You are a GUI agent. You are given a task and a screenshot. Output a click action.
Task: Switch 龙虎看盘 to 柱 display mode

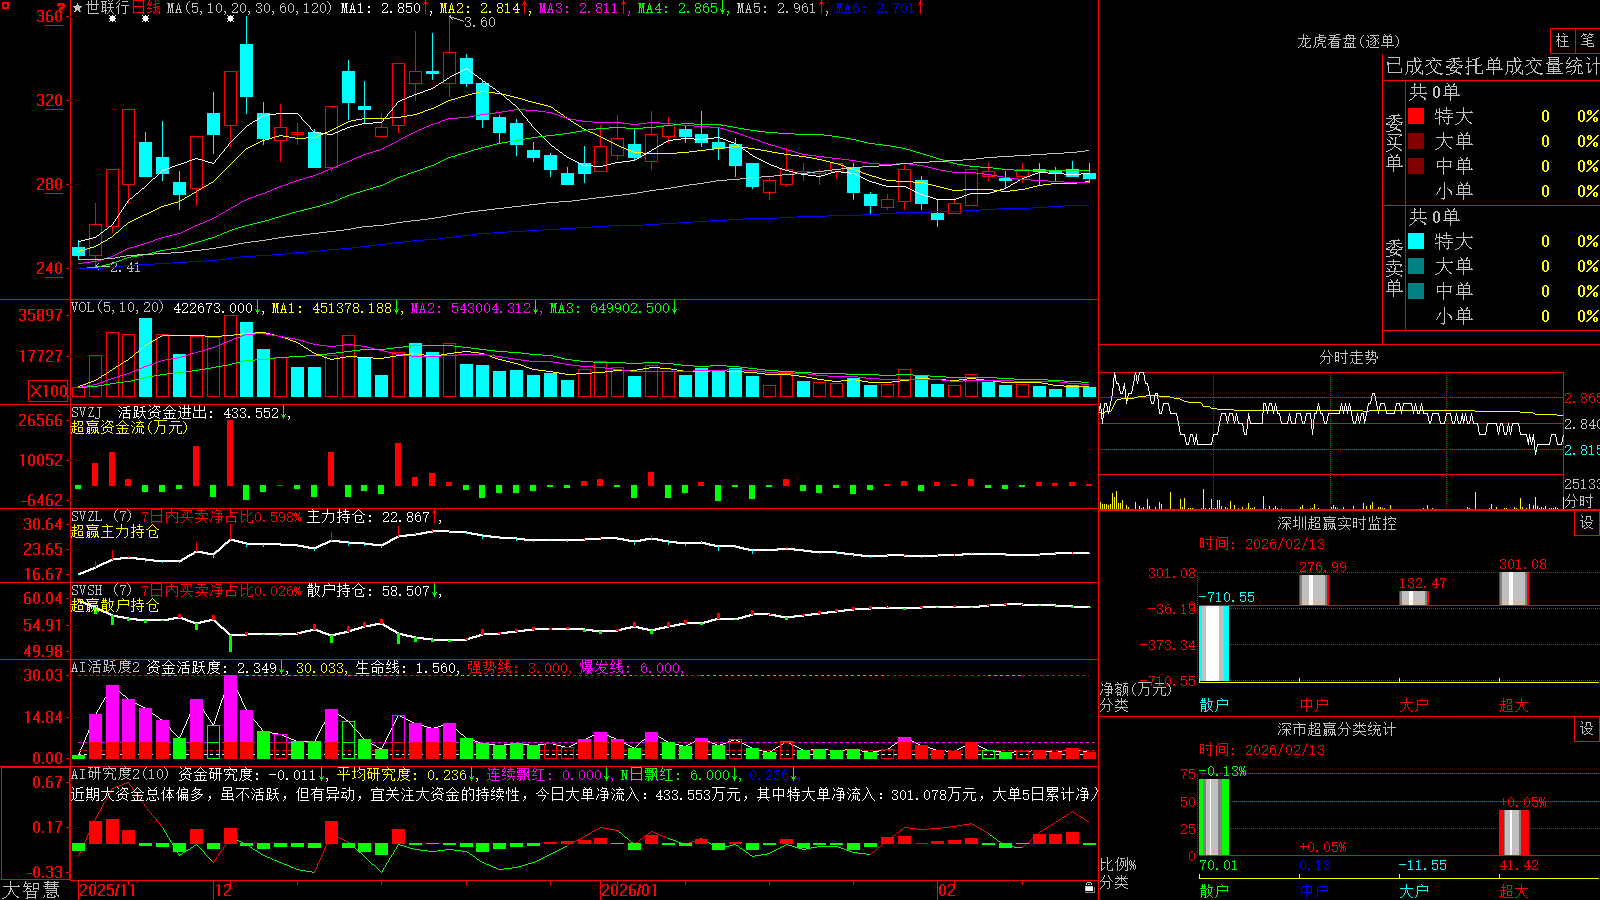1562,41
